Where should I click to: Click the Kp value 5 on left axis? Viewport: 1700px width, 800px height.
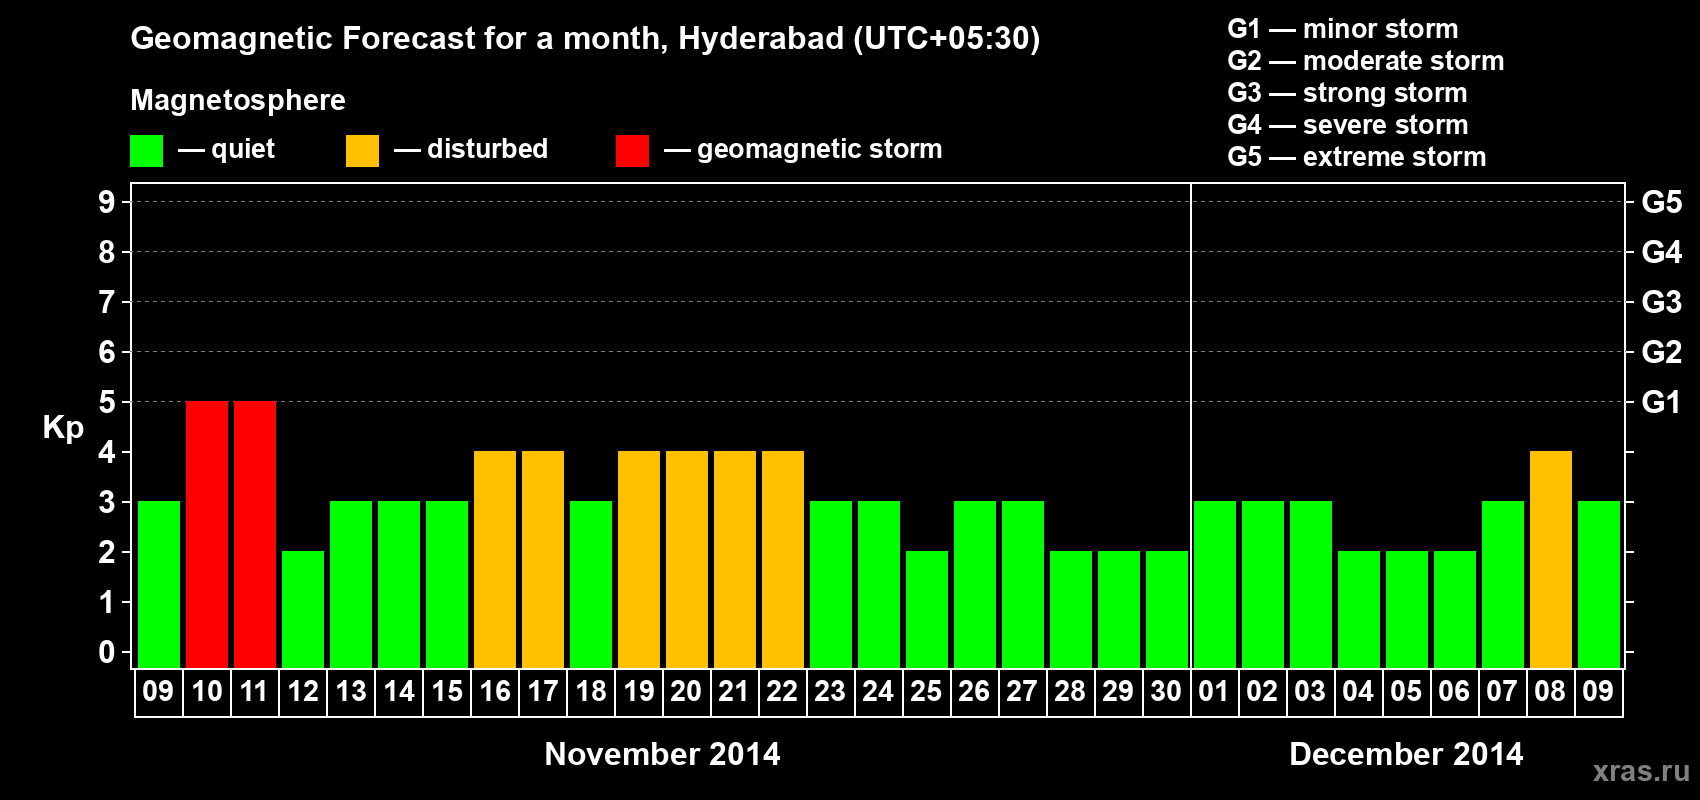pyautogui.click(x=107, y=402)
